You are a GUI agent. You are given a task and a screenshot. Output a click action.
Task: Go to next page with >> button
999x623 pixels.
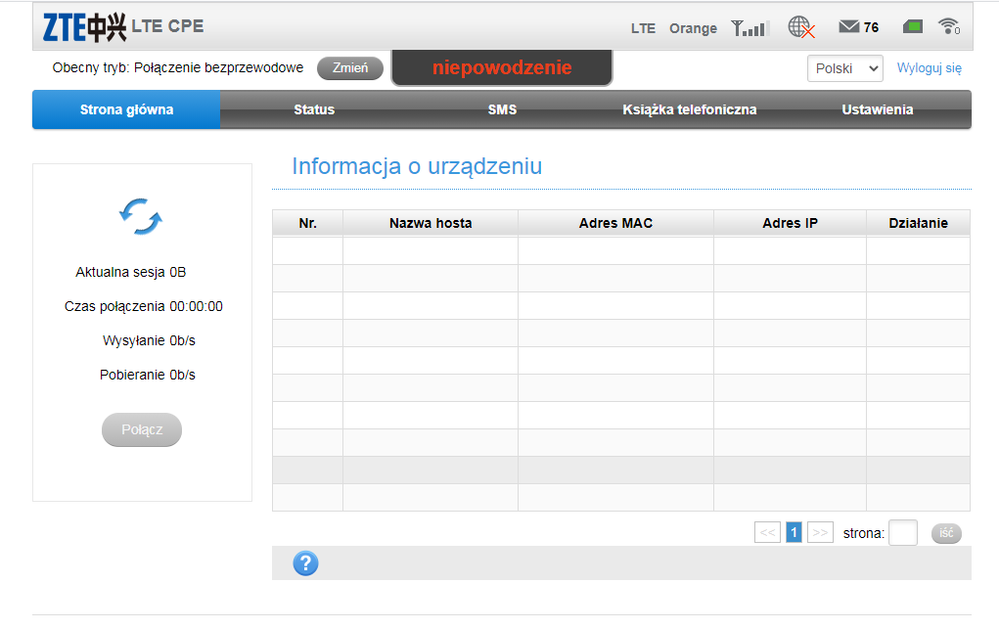pos(820,533)
